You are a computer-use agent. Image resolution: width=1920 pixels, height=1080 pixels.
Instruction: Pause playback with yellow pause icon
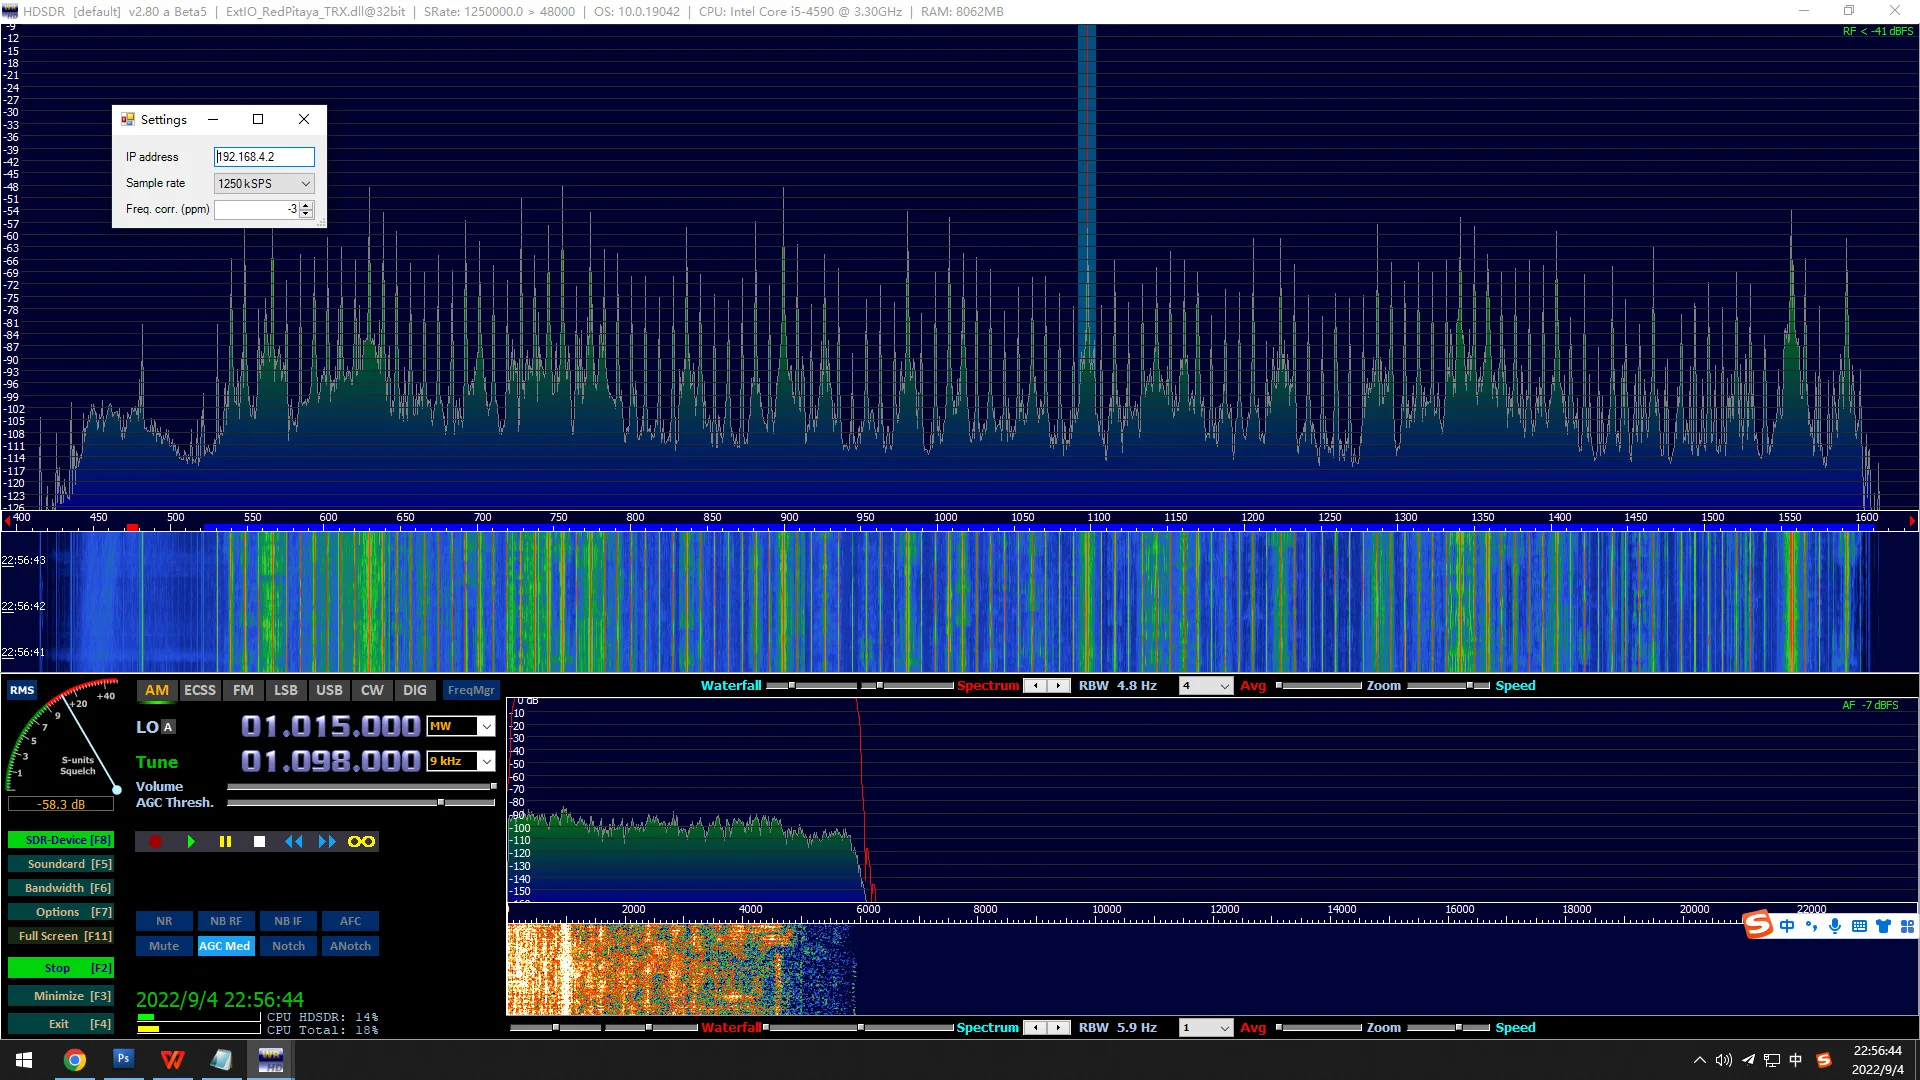[x=225, y=842]
